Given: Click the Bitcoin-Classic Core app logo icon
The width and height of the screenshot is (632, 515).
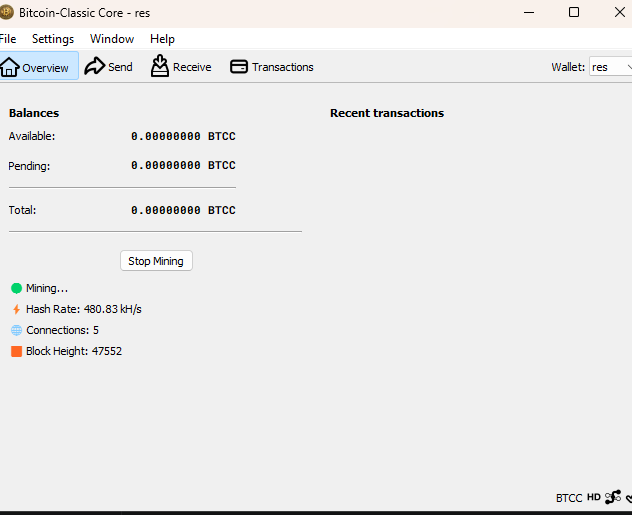Looking at the screenshot, I should click(x=6, y=12).
